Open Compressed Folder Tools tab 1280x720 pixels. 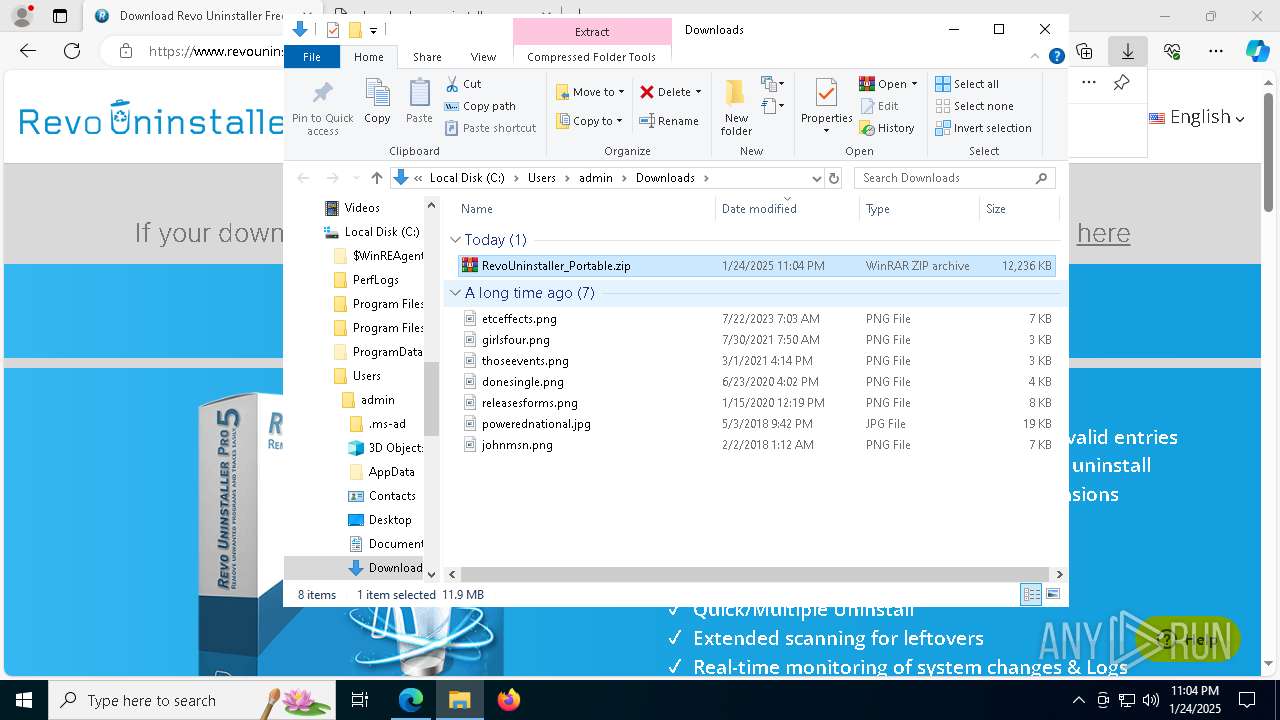[592, 57]
